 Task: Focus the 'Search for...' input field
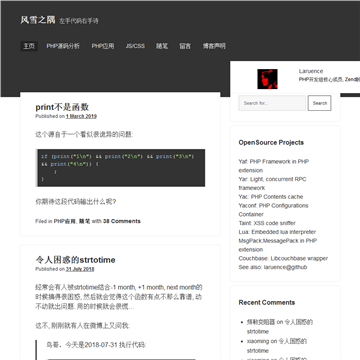tap(272, 103)
